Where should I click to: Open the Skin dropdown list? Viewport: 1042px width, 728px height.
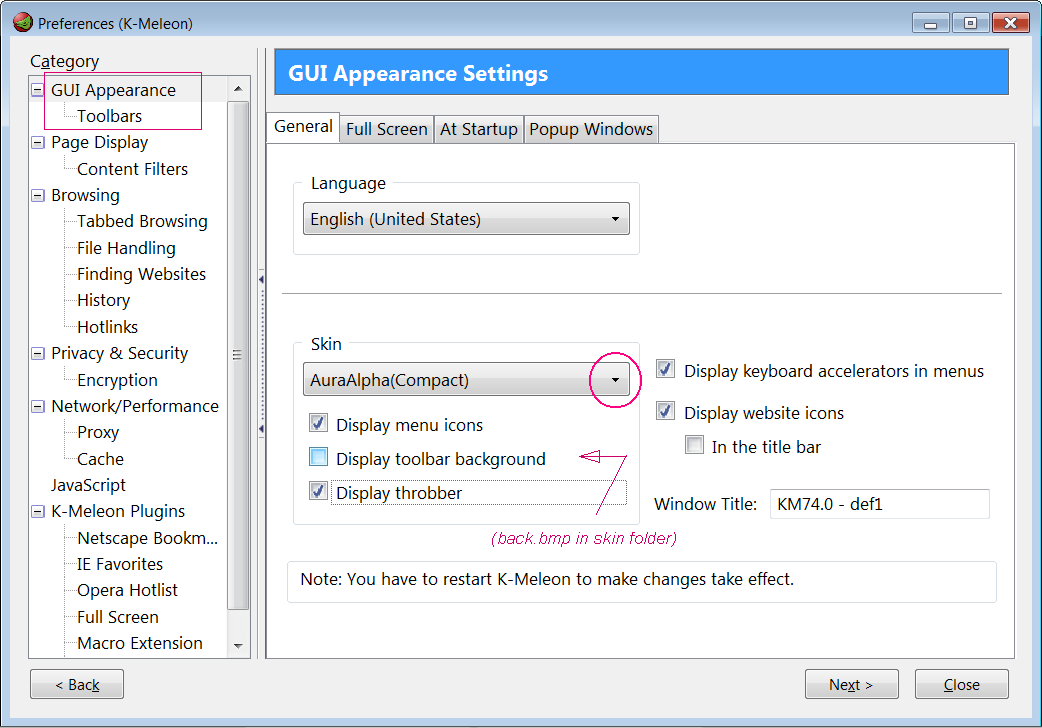point(614,380)
